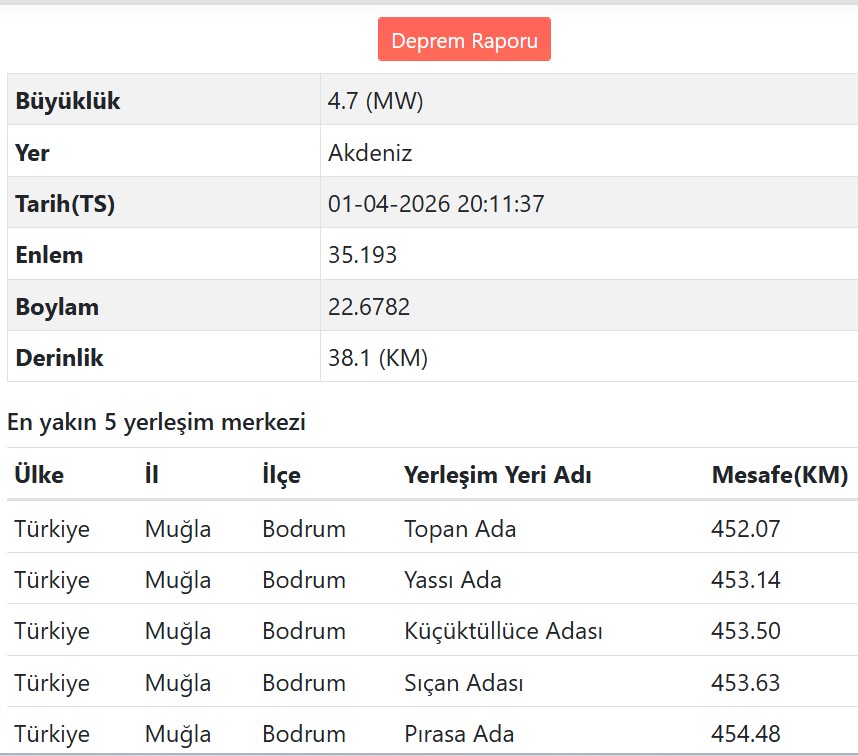Select the date 01-04-2026 20:11:37
Viewport: 858px width, 756px height.
point(436,204)
